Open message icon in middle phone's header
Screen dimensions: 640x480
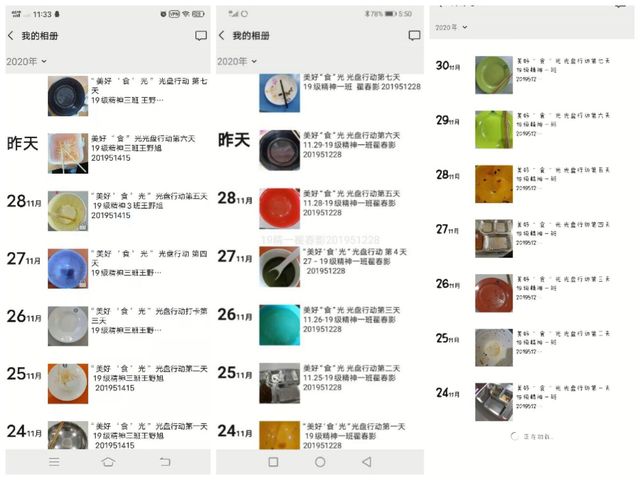coord(412,35)
